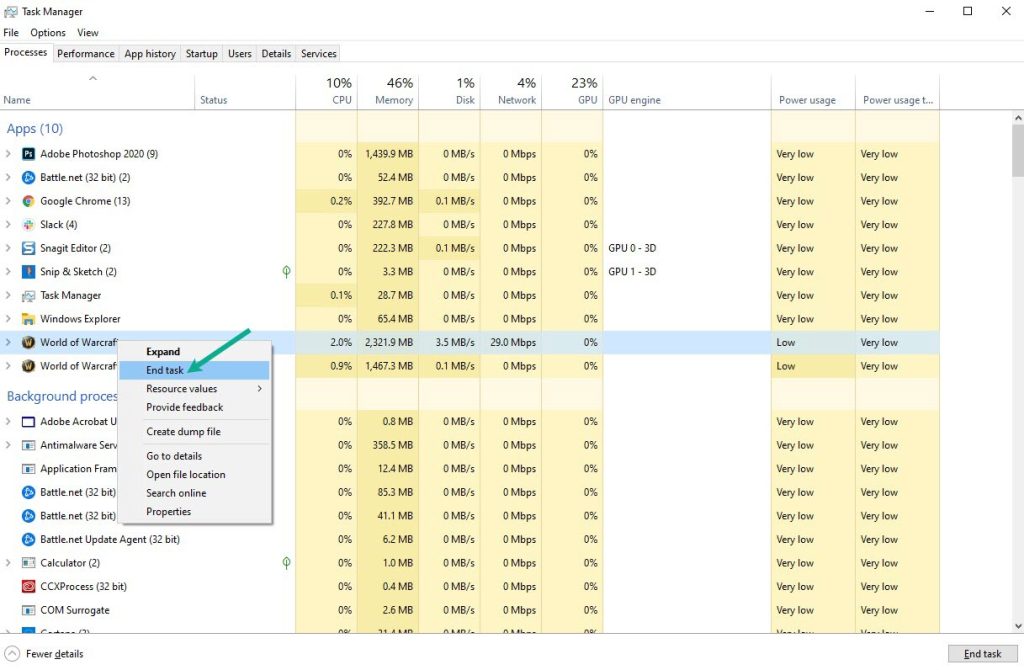Switch to the App history tab
This screenshot has height=670, width=1024.
150,54
